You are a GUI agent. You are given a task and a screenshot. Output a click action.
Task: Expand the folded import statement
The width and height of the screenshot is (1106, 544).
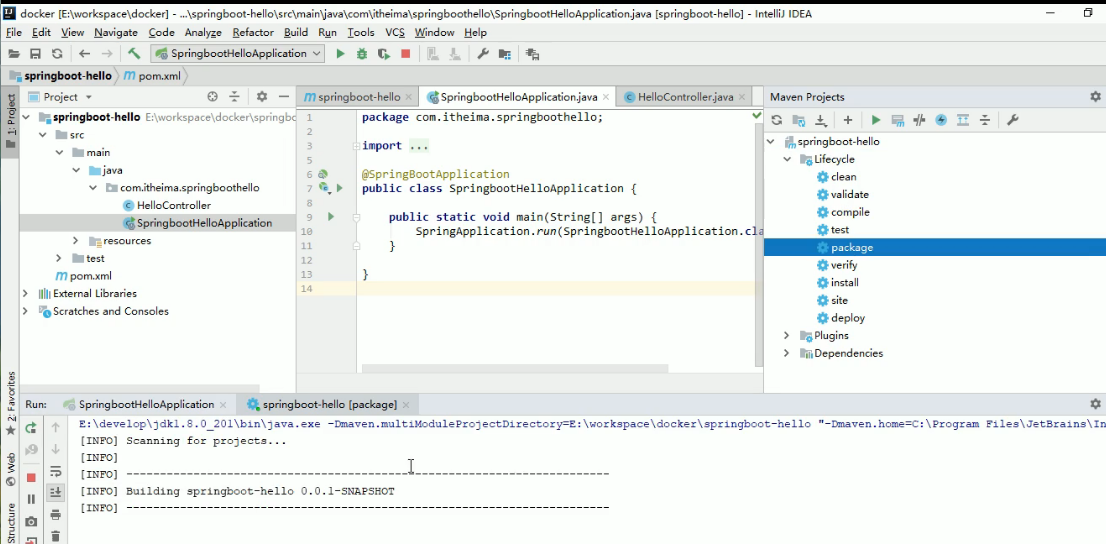tap(356, 146)
